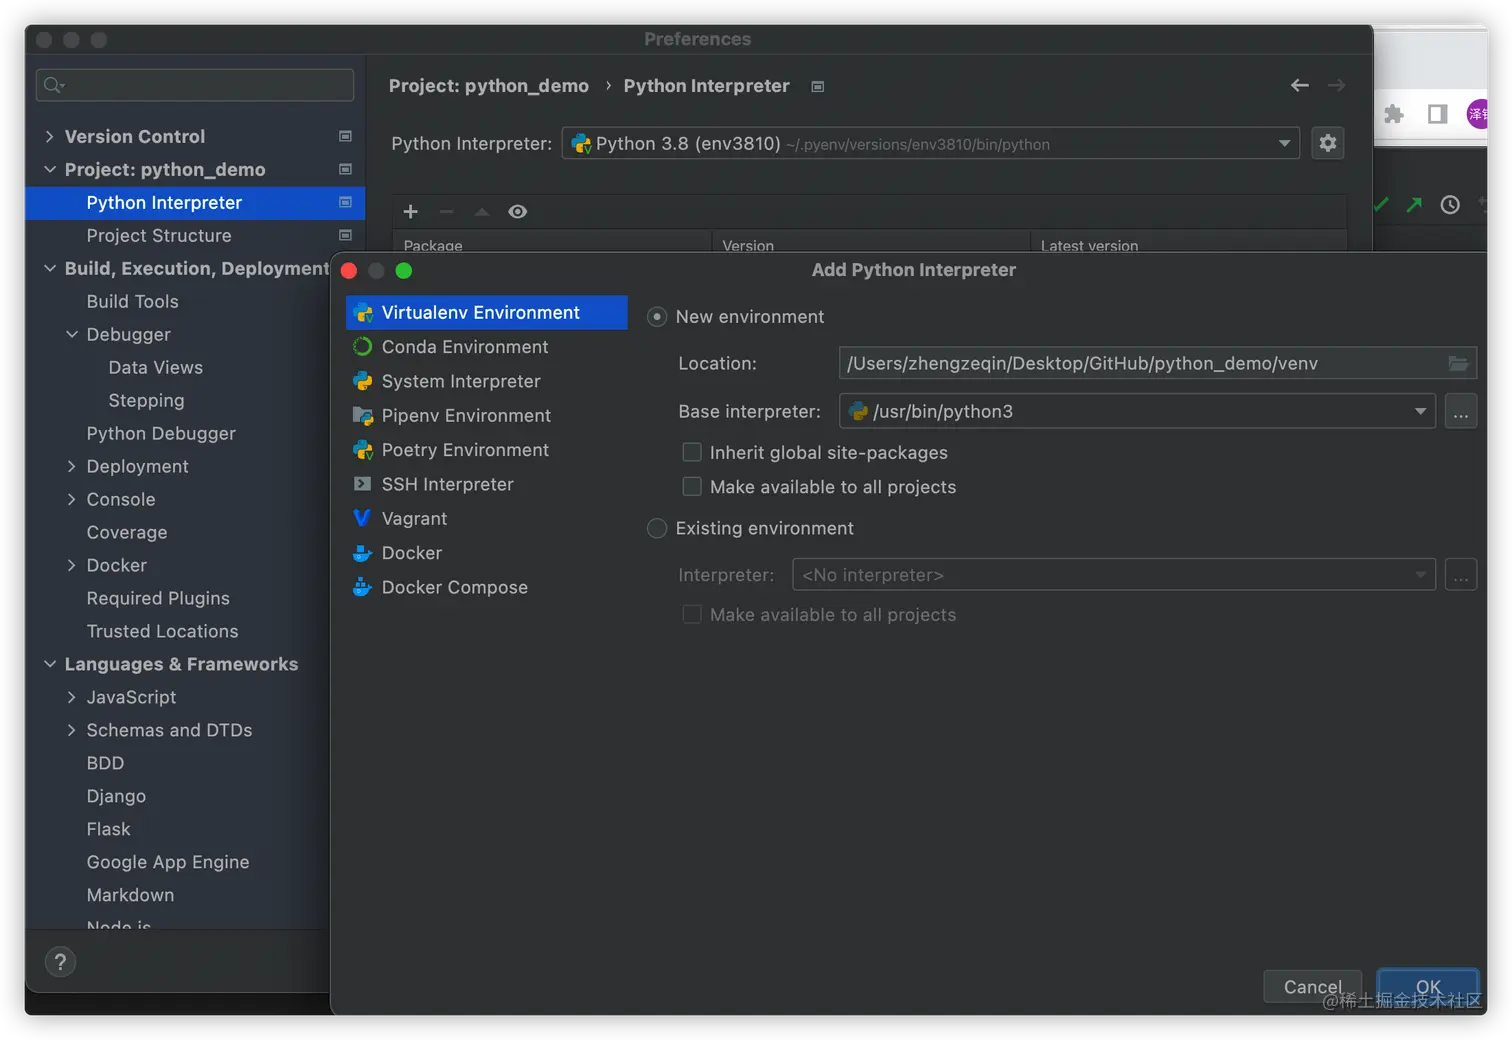
Task: Click the browser side panel icon
Action: click(x=1437, y=114)
